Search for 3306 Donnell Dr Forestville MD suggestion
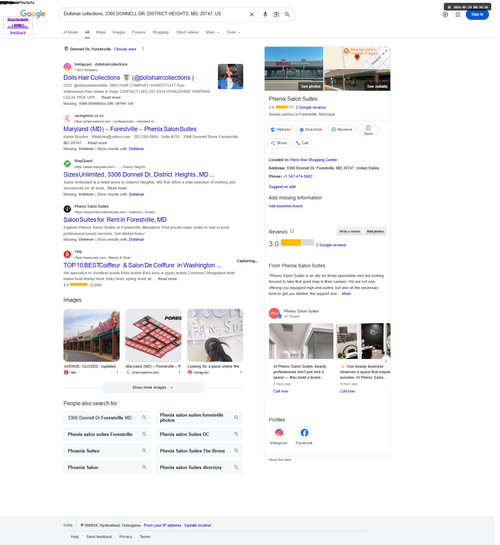Viewport: 500px width, 545px height. click(107, 417)
